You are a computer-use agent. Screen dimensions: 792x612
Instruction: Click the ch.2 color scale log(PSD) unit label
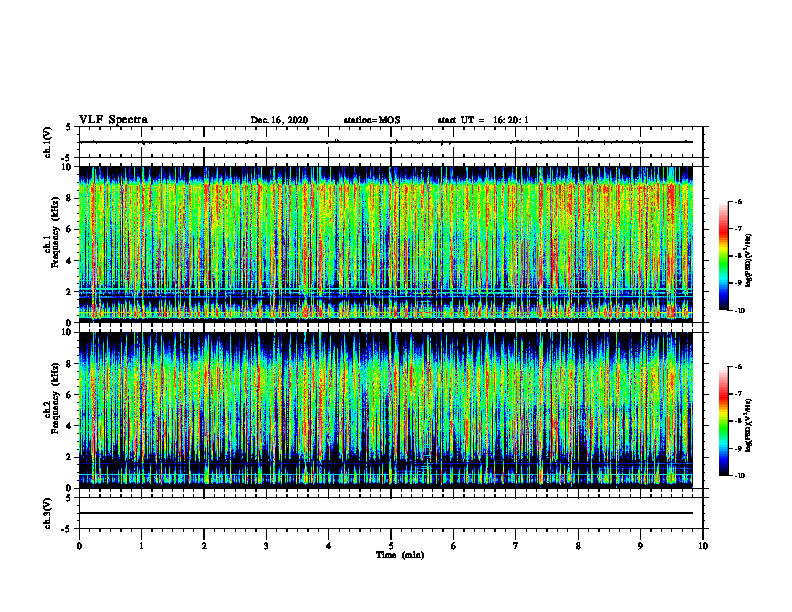749,426
